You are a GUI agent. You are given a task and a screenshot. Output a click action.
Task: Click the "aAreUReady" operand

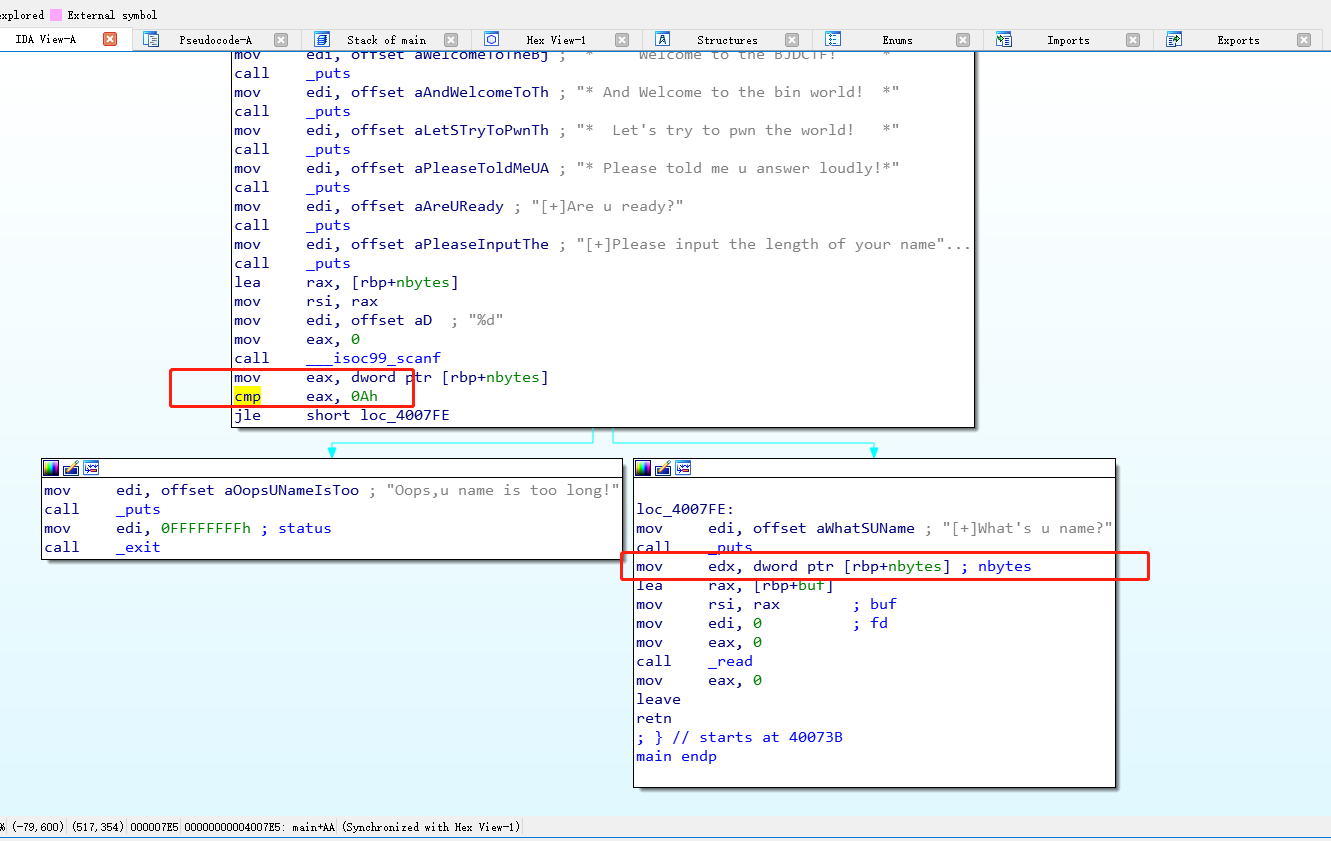tap(458, 206)
